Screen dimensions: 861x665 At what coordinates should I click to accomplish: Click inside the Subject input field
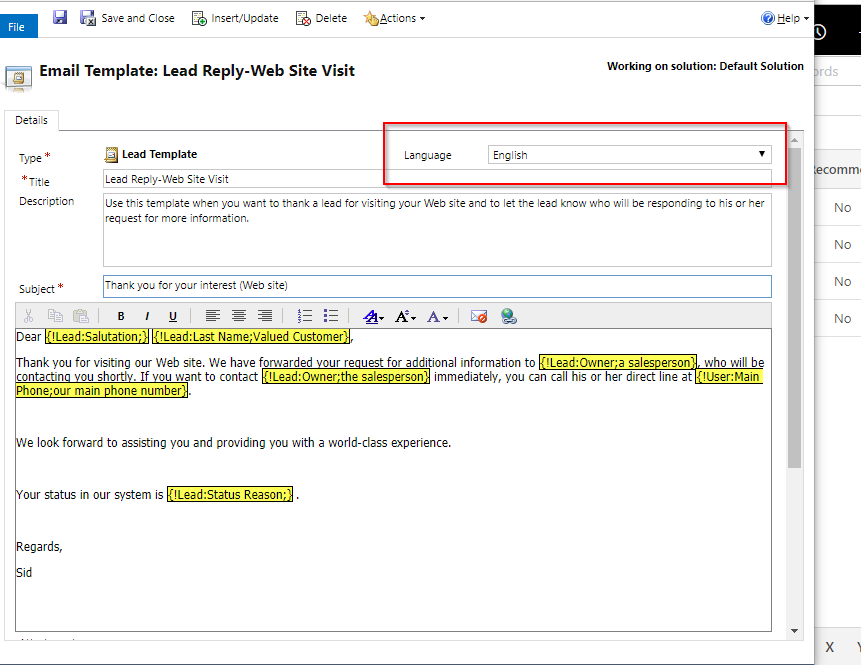pos(437,286)
